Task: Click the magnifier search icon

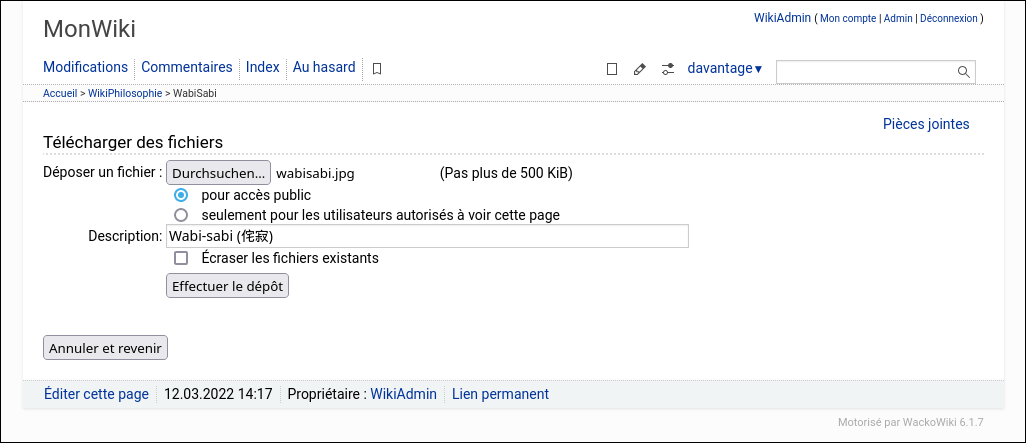Action: coord(963,72)
